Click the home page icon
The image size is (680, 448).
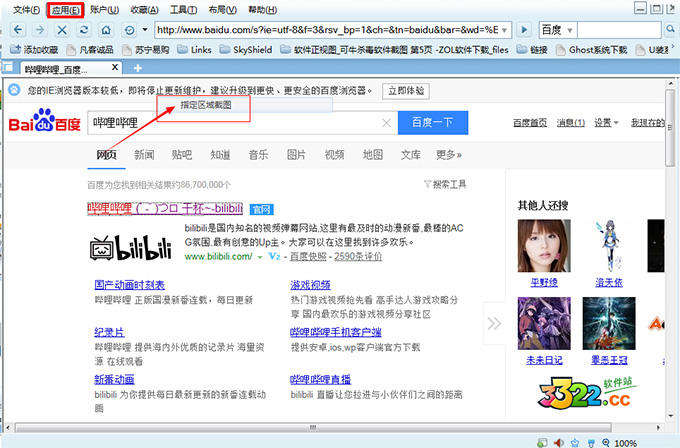pyautogui.click(x=107, y=30)
